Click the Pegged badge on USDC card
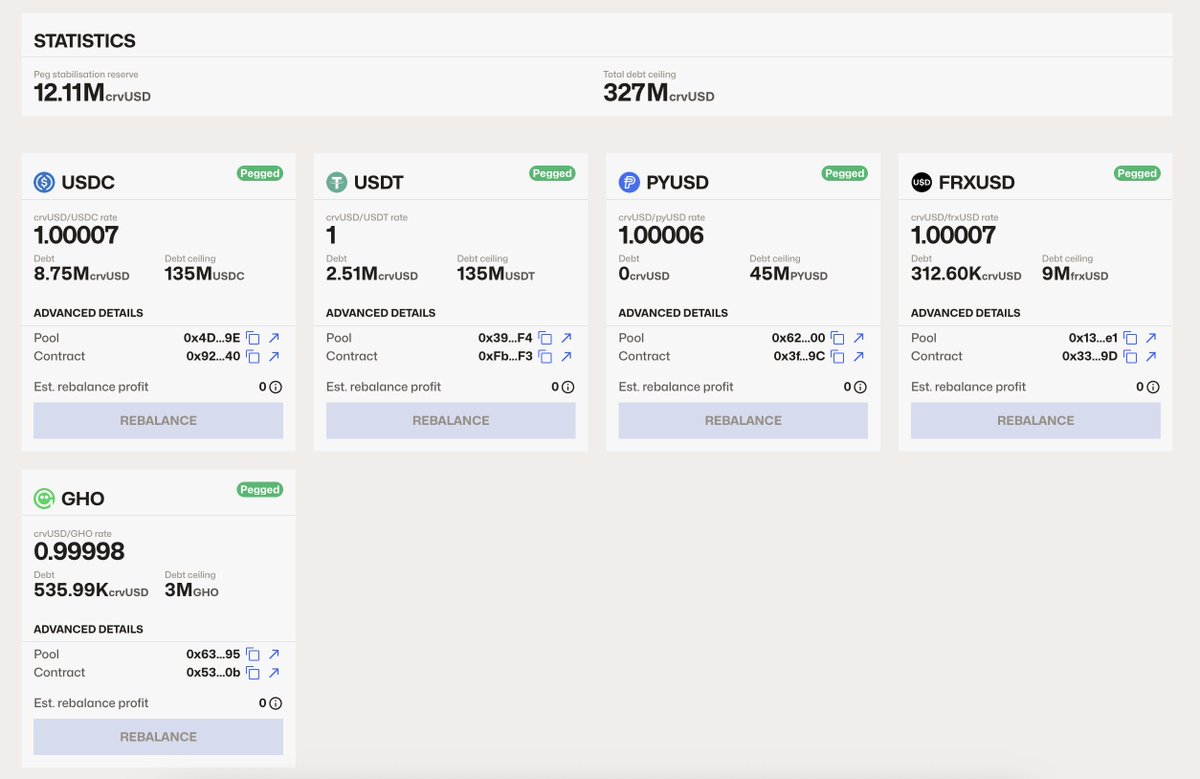Viewport: 1200px width, 779px height. coord(260,173)
